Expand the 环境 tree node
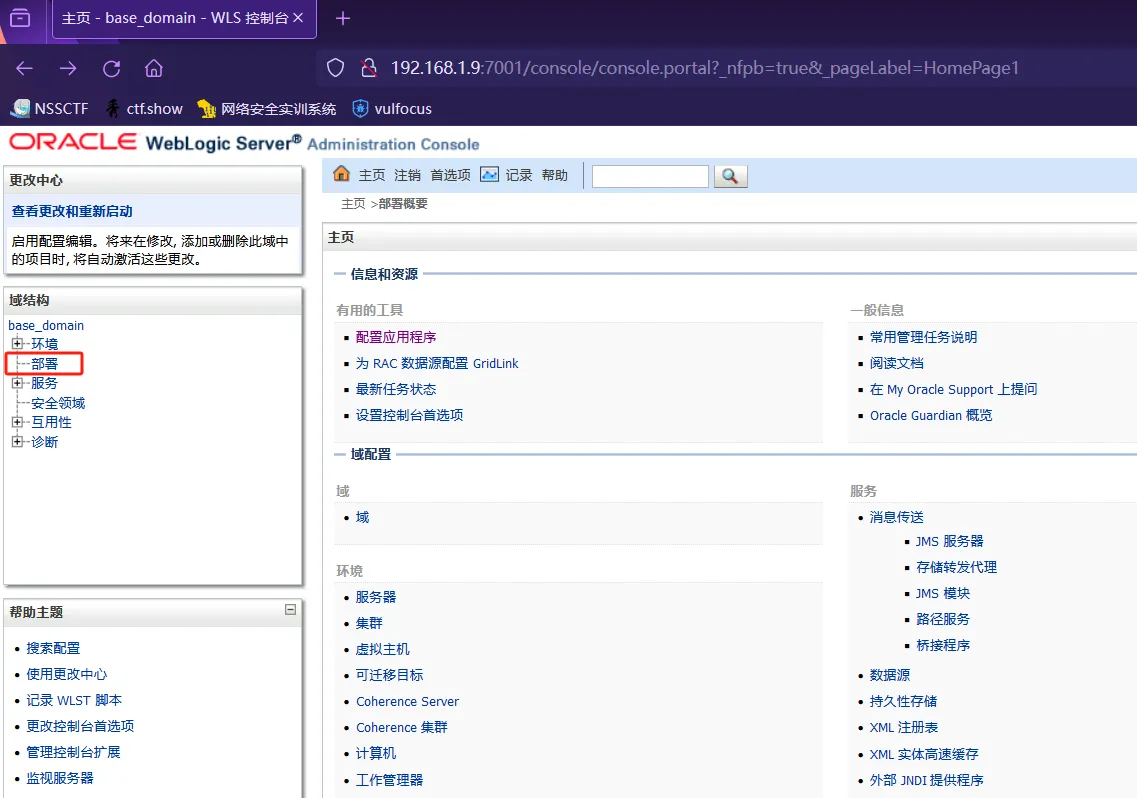Image resolution: width=1137 pixels, height=798 pixels. tap(17, 343)
